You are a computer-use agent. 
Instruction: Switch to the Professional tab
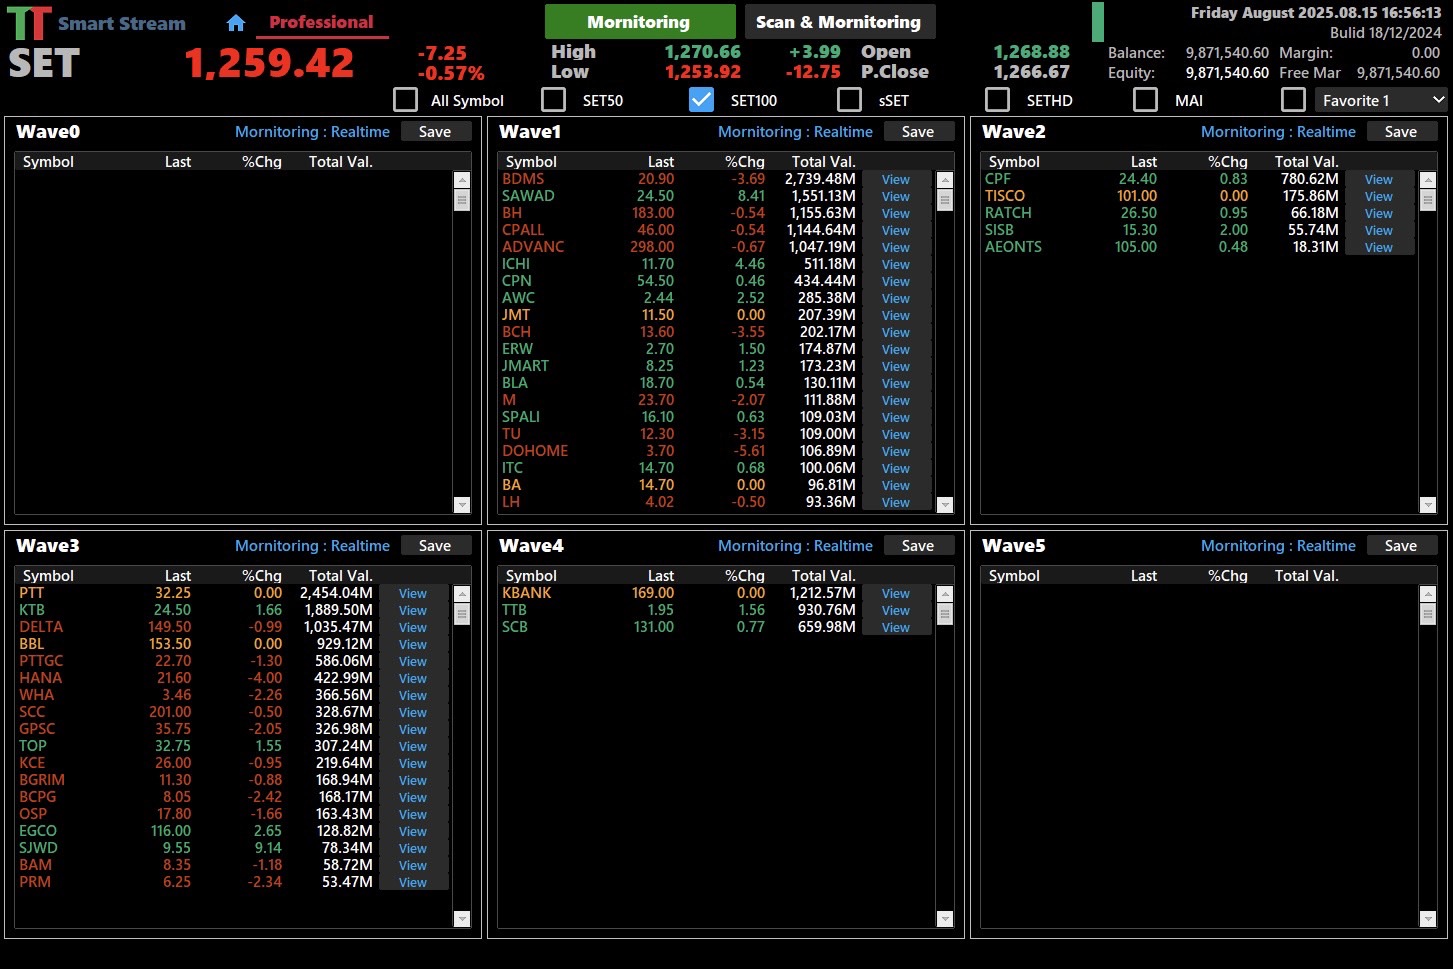321,22
